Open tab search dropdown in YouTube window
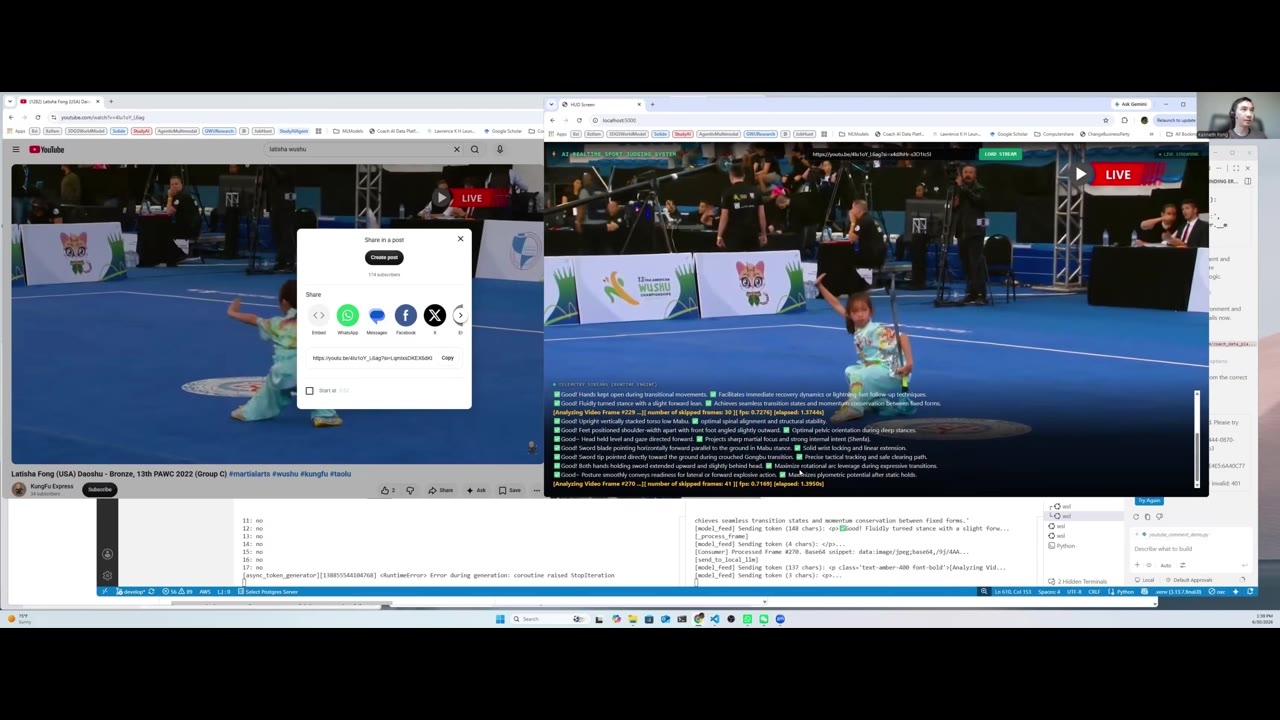The width and height of the screenshot is (1280, 720). [9, 101]
